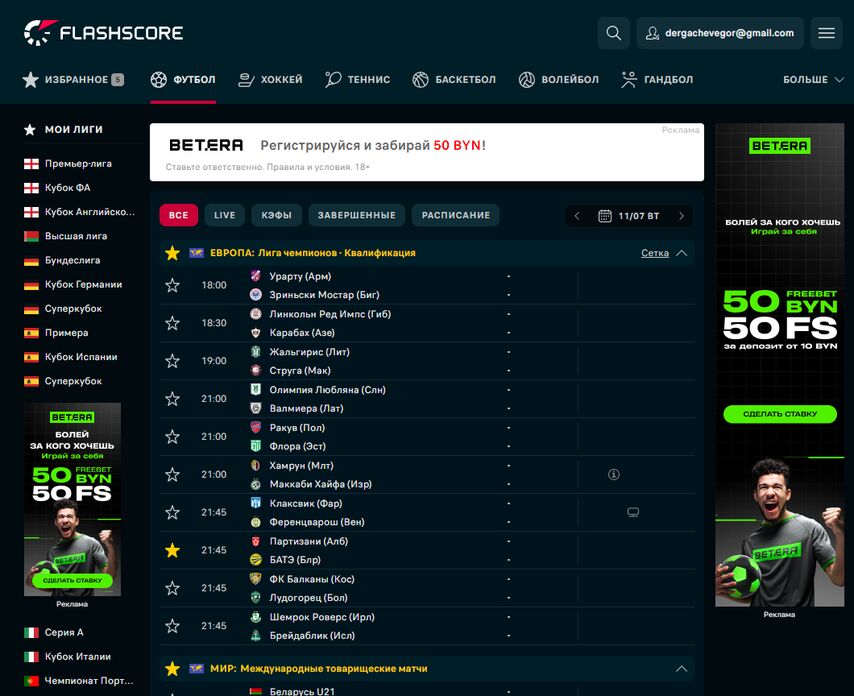Open the hamburger menu icon
Image resolution: width=854 pixels, height=696 pixels.
pos(826,33)
